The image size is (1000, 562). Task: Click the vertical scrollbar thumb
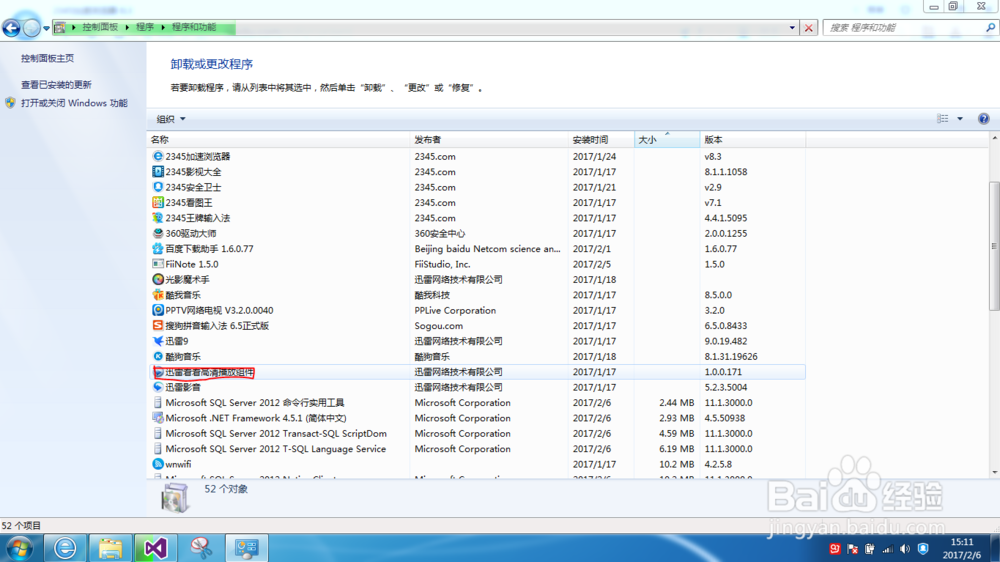[x=994, y=246]
